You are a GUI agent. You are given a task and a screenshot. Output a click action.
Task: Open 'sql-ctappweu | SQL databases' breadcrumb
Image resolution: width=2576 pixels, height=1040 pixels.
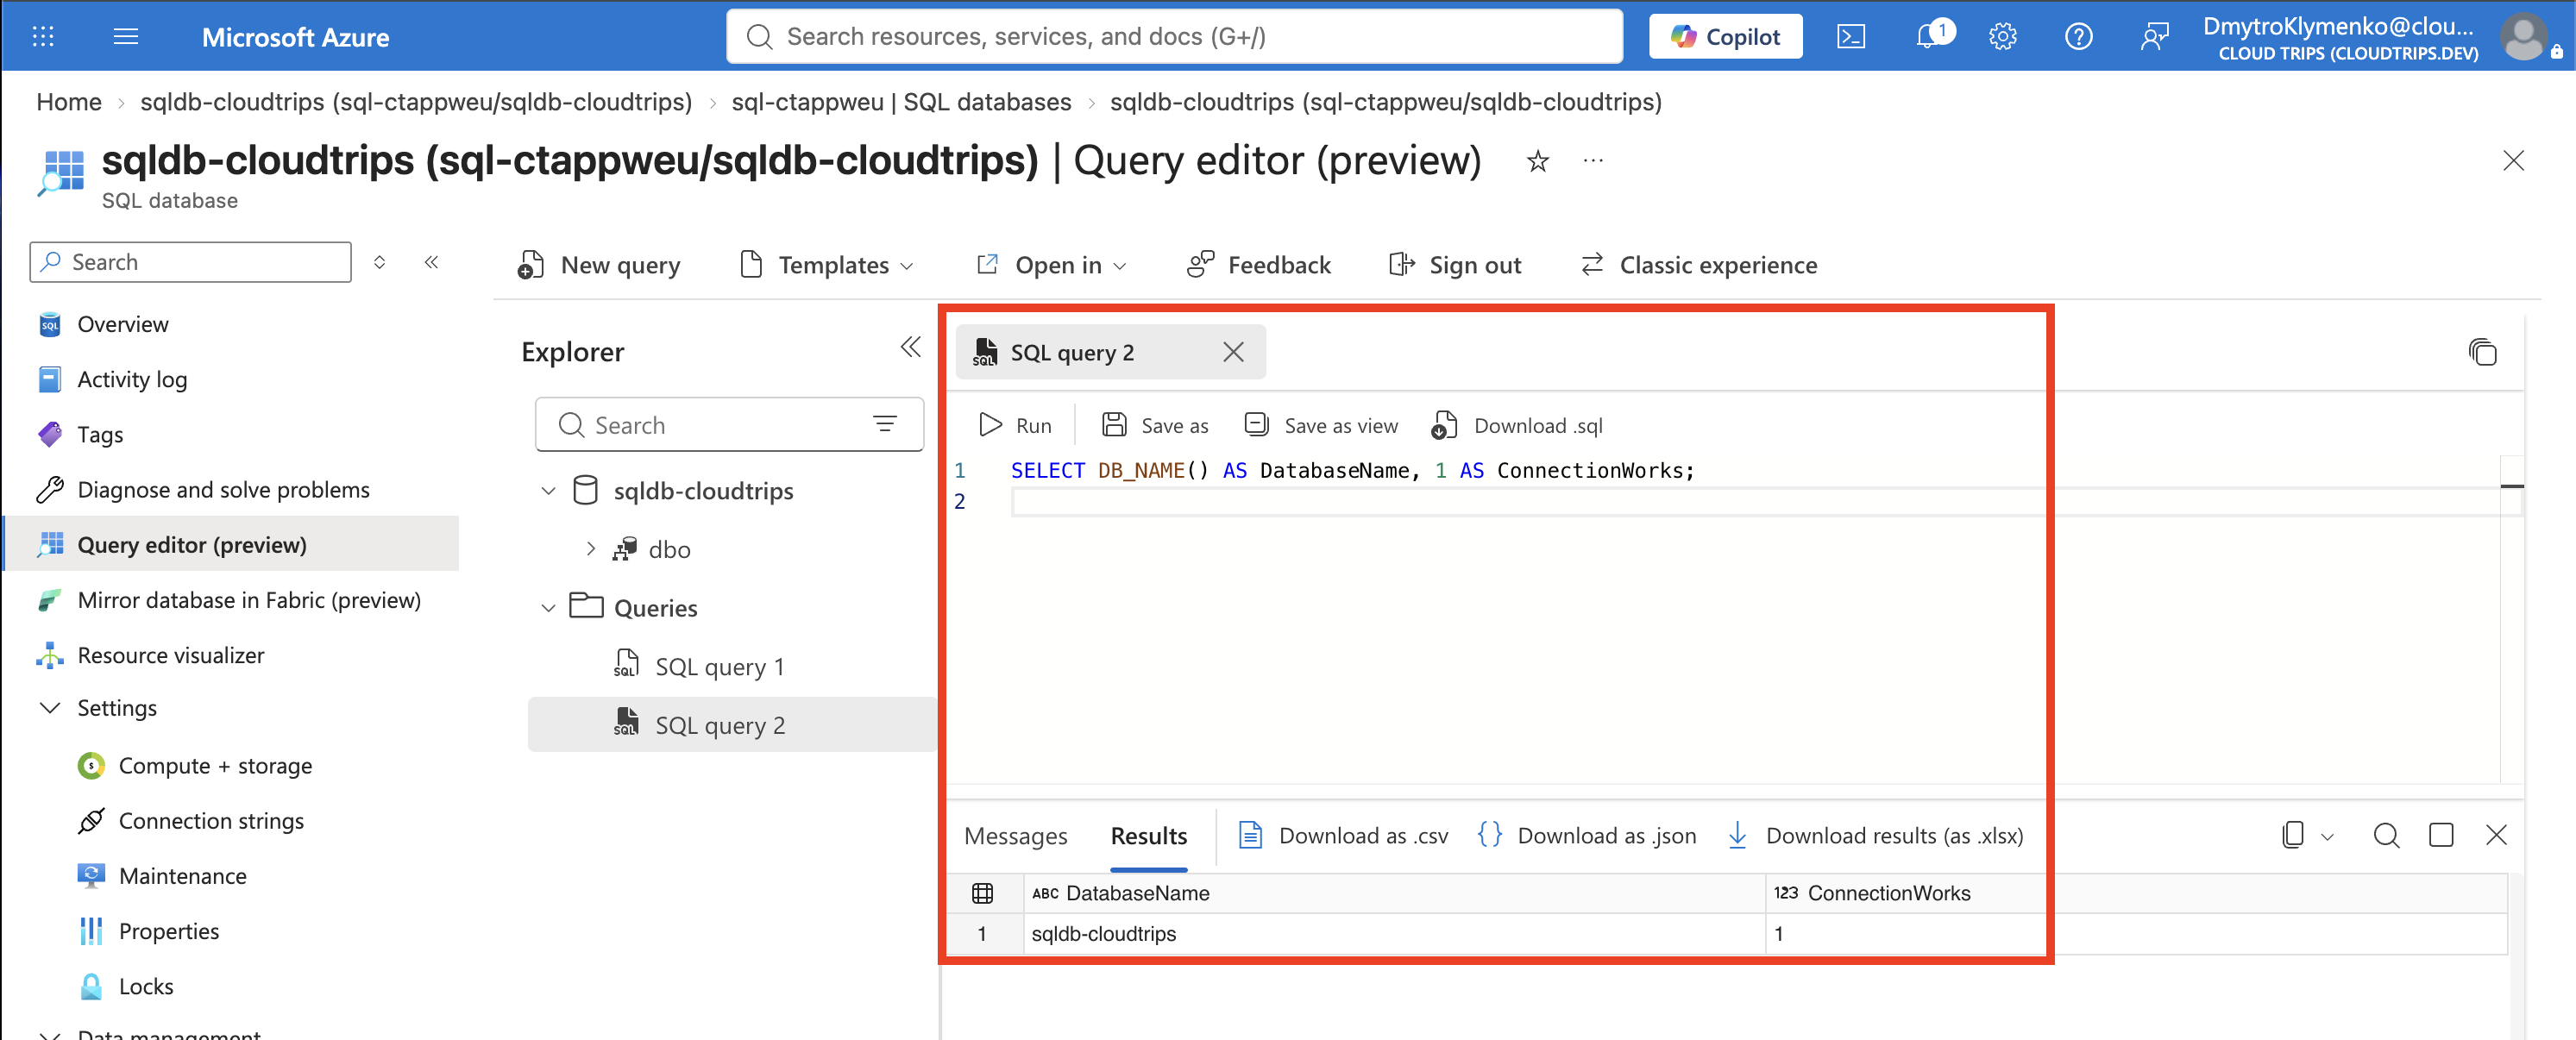tap(901, 102)
